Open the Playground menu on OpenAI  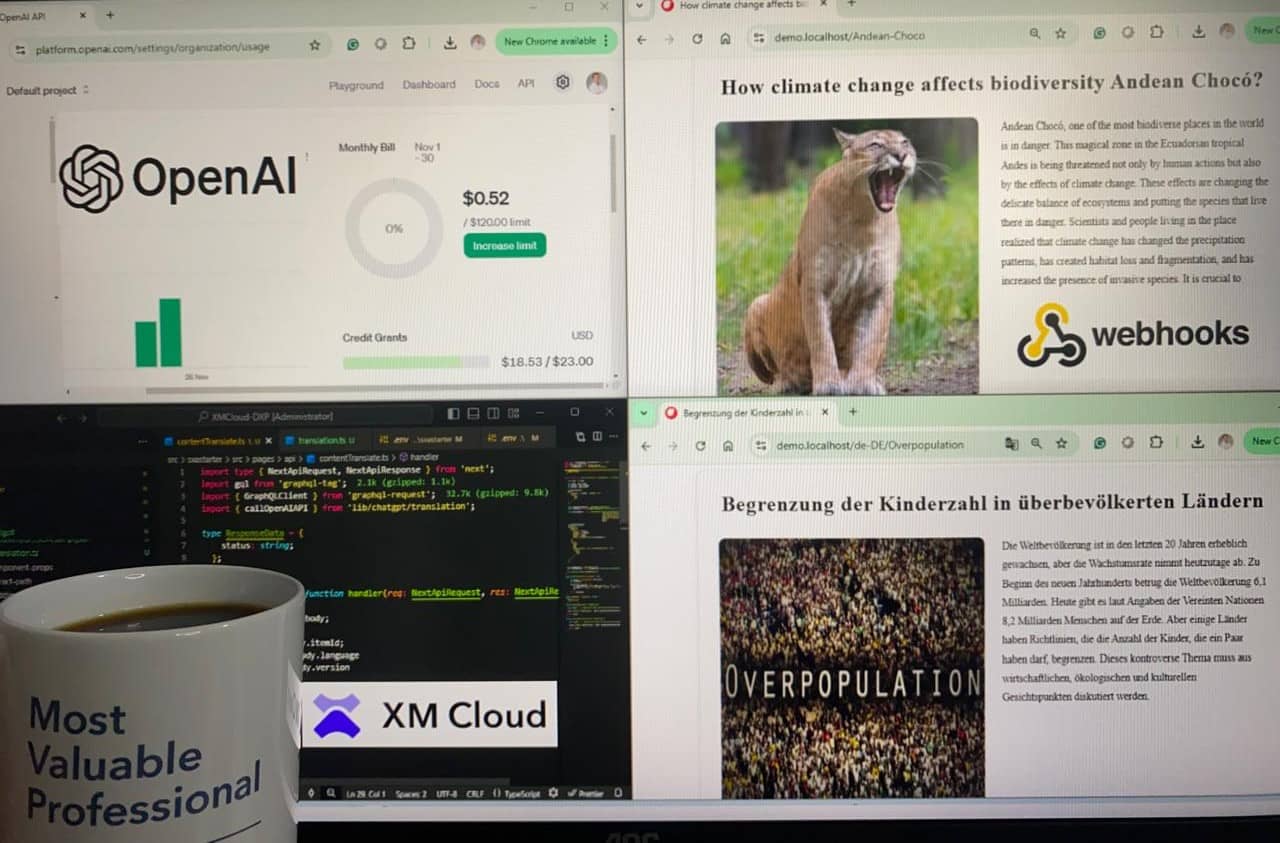(356, 85)
